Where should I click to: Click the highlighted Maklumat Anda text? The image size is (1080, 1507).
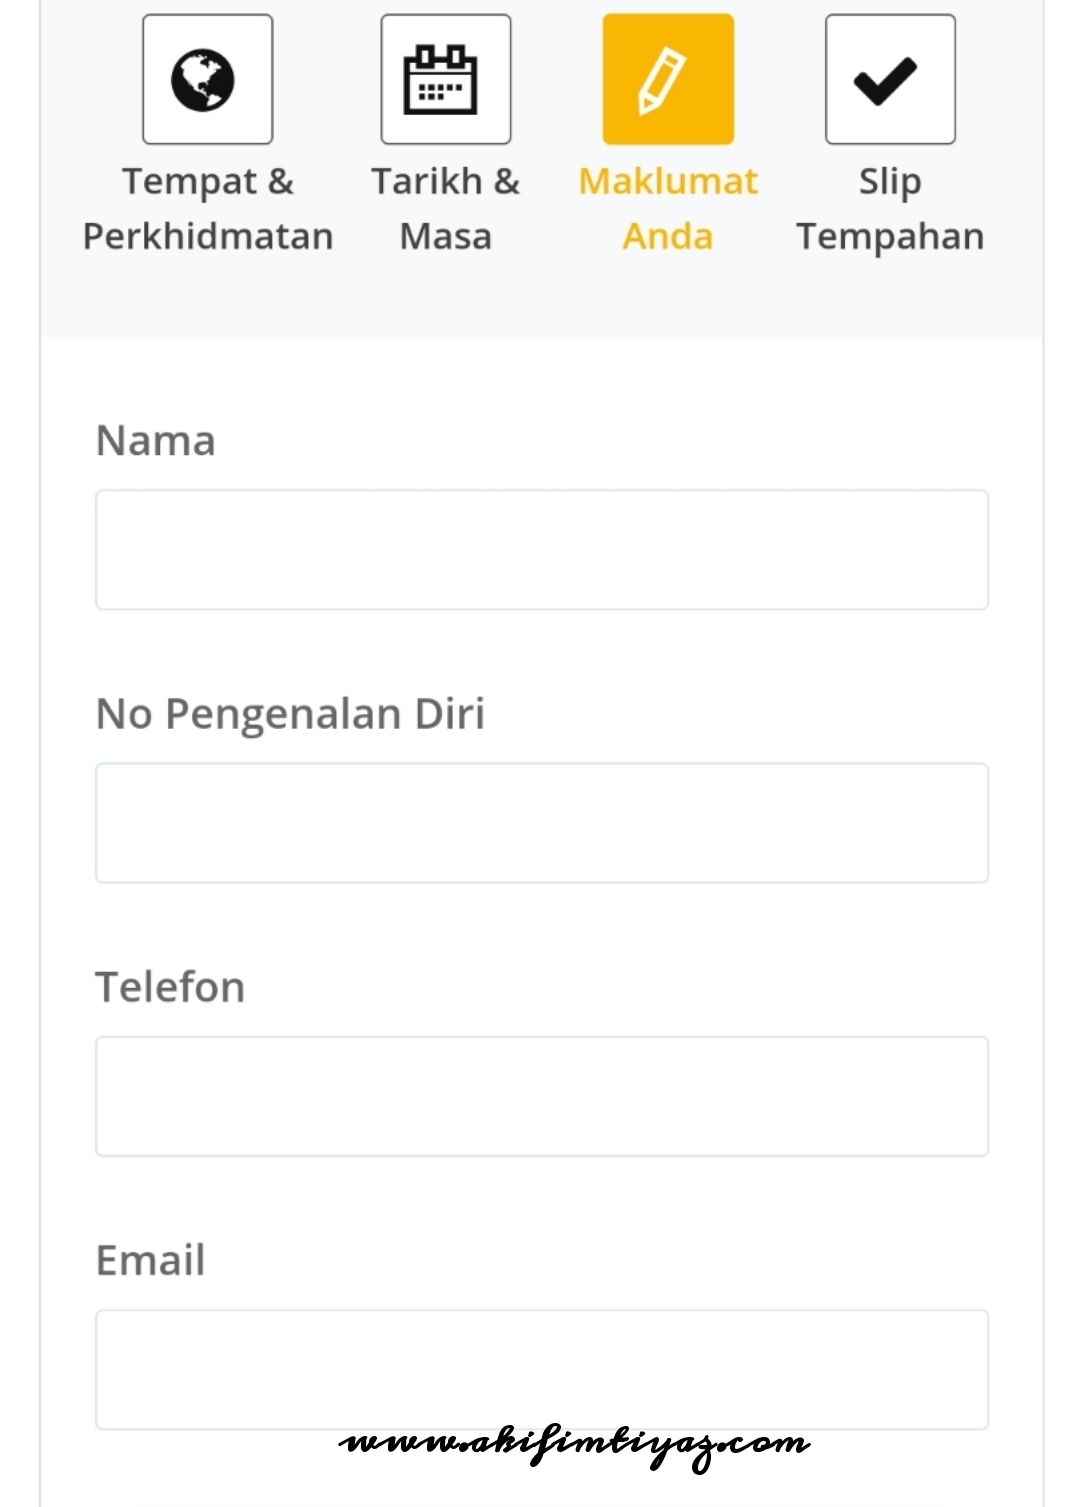tap(668, 208)
